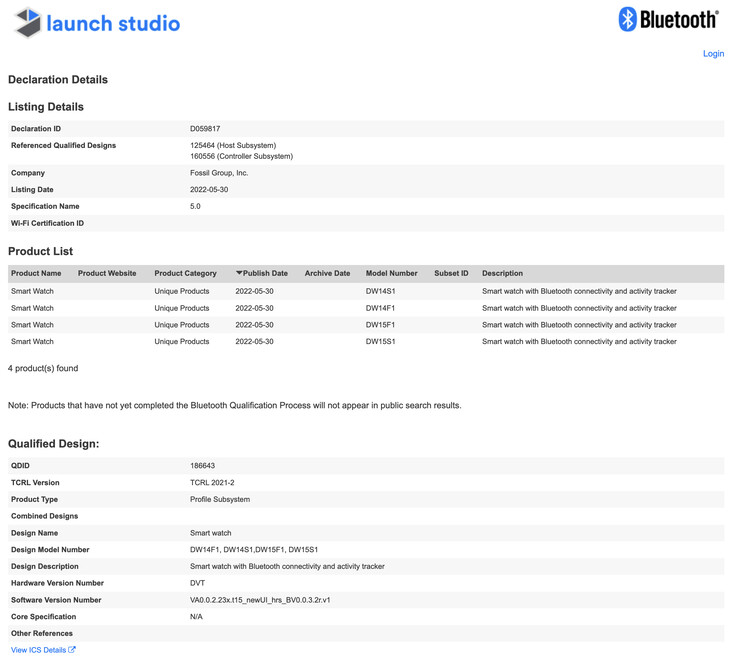Click the launch studio title text
This screenshot has width=738, height=664.
(x=113, y=23)
